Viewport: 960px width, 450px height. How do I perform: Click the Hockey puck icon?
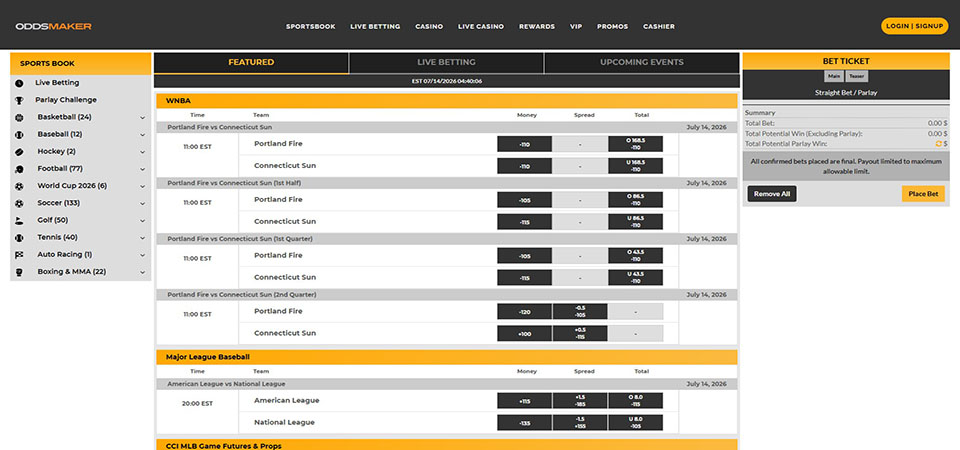tap(20, 151)
